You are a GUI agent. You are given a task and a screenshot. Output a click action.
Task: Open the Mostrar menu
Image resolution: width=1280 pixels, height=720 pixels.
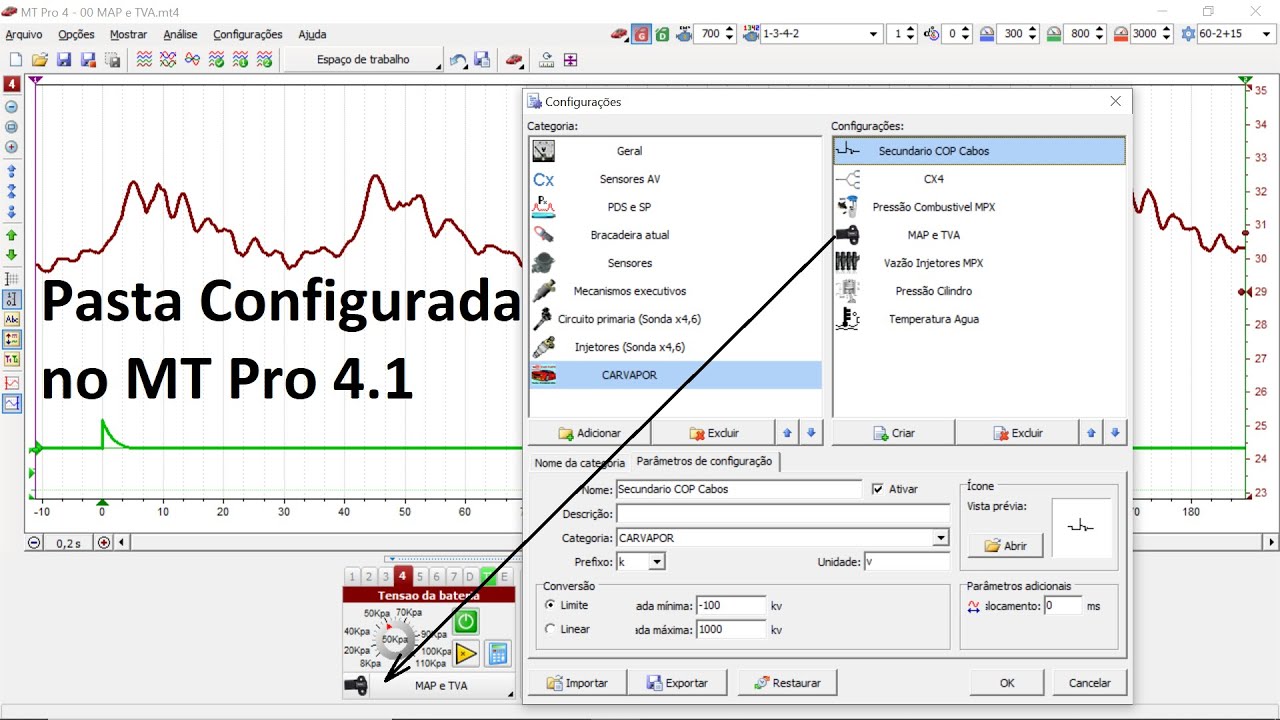[x=129, y=34]
